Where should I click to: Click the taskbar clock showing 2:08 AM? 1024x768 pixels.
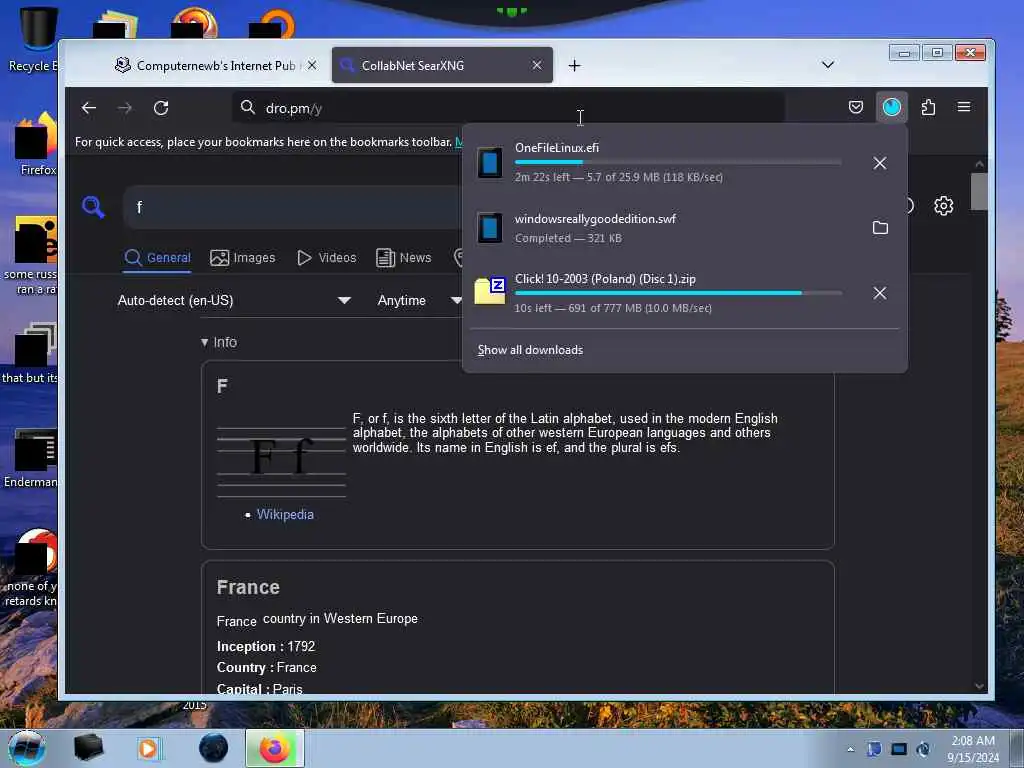tap(973, 749)
